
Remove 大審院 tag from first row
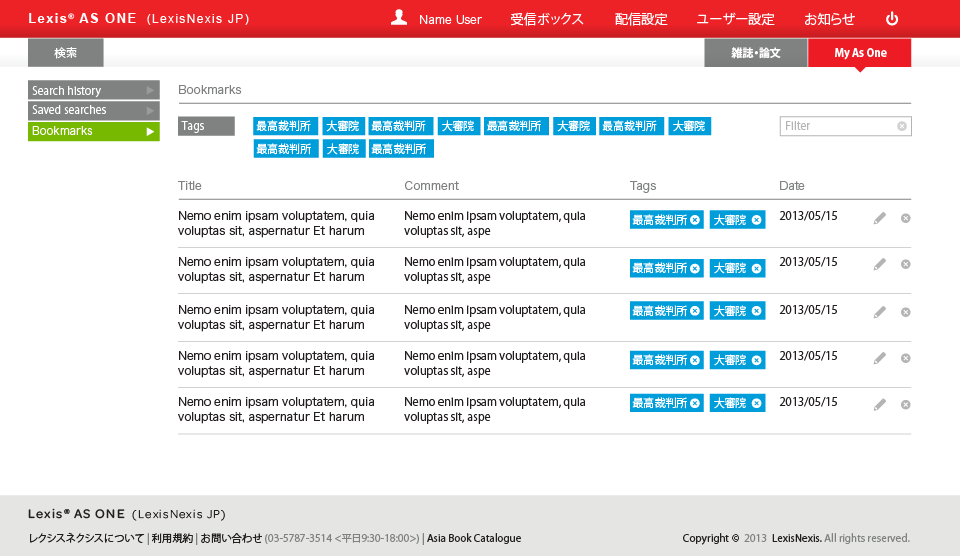tap(757, 220)
